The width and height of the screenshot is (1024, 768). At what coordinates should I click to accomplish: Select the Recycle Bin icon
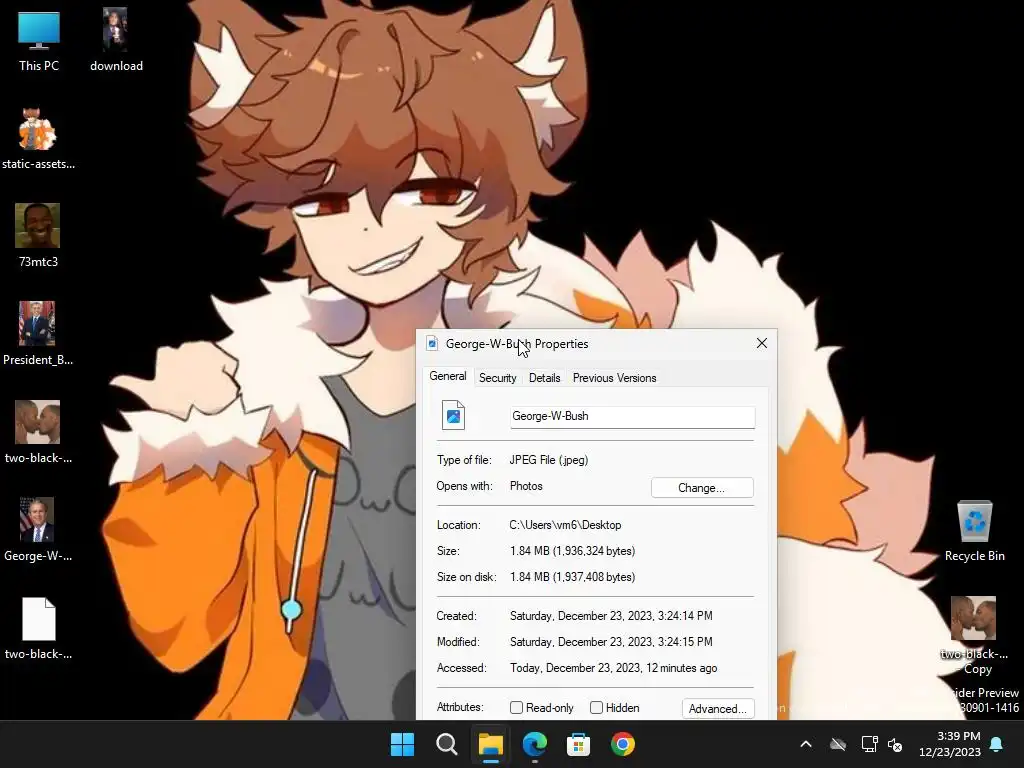point(974,530)
